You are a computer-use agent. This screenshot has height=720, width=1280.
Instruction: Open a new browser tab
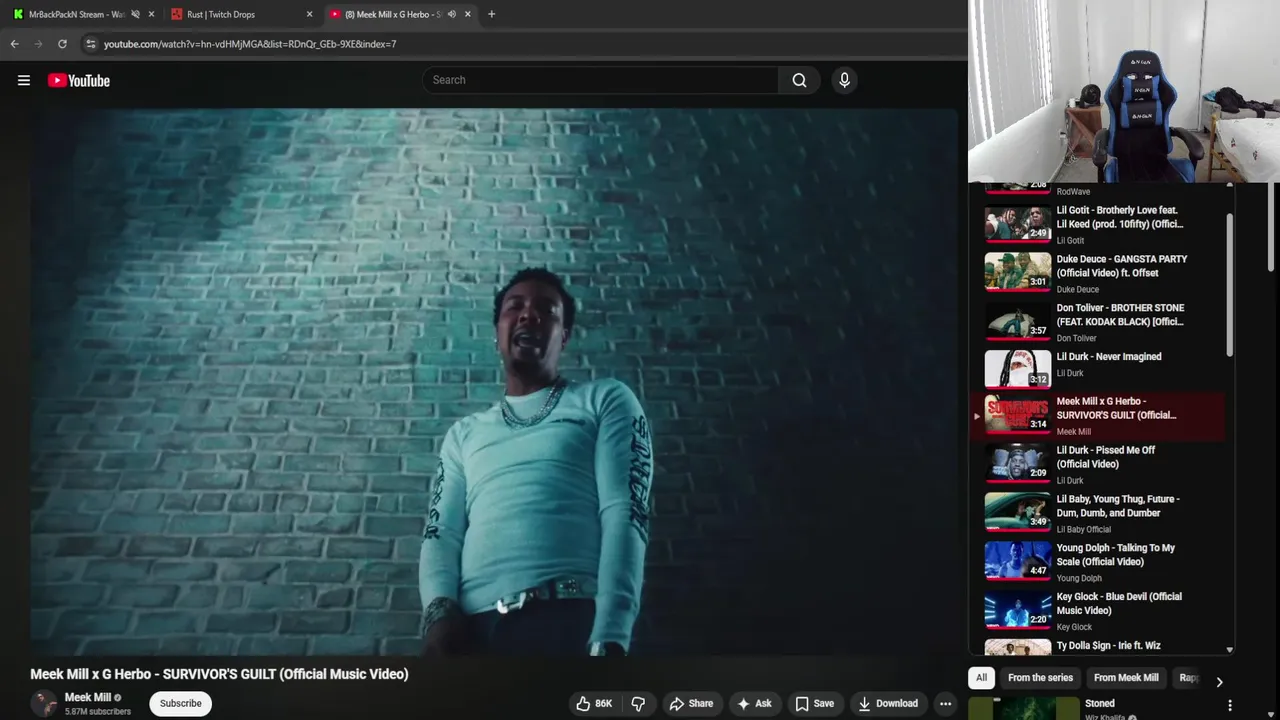(x=491, y=14)
